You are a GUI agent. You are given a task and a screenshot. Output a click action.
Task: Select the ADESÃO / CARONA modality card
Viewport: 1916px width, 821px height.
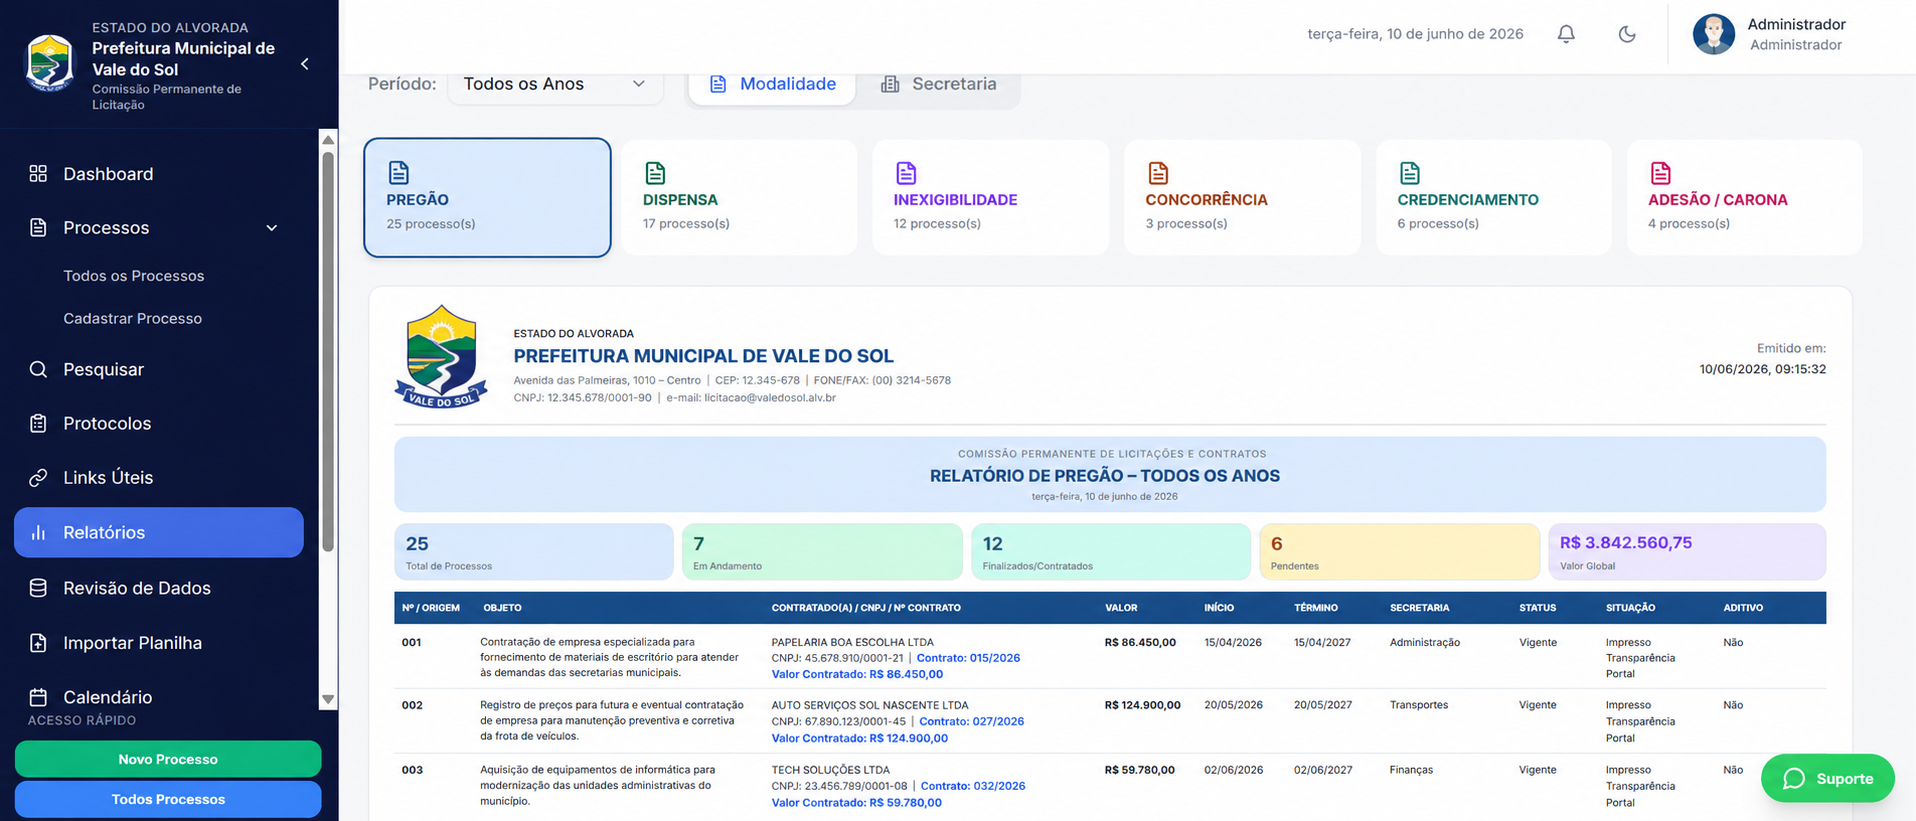pyautogui.click(x=1745, y=197)
